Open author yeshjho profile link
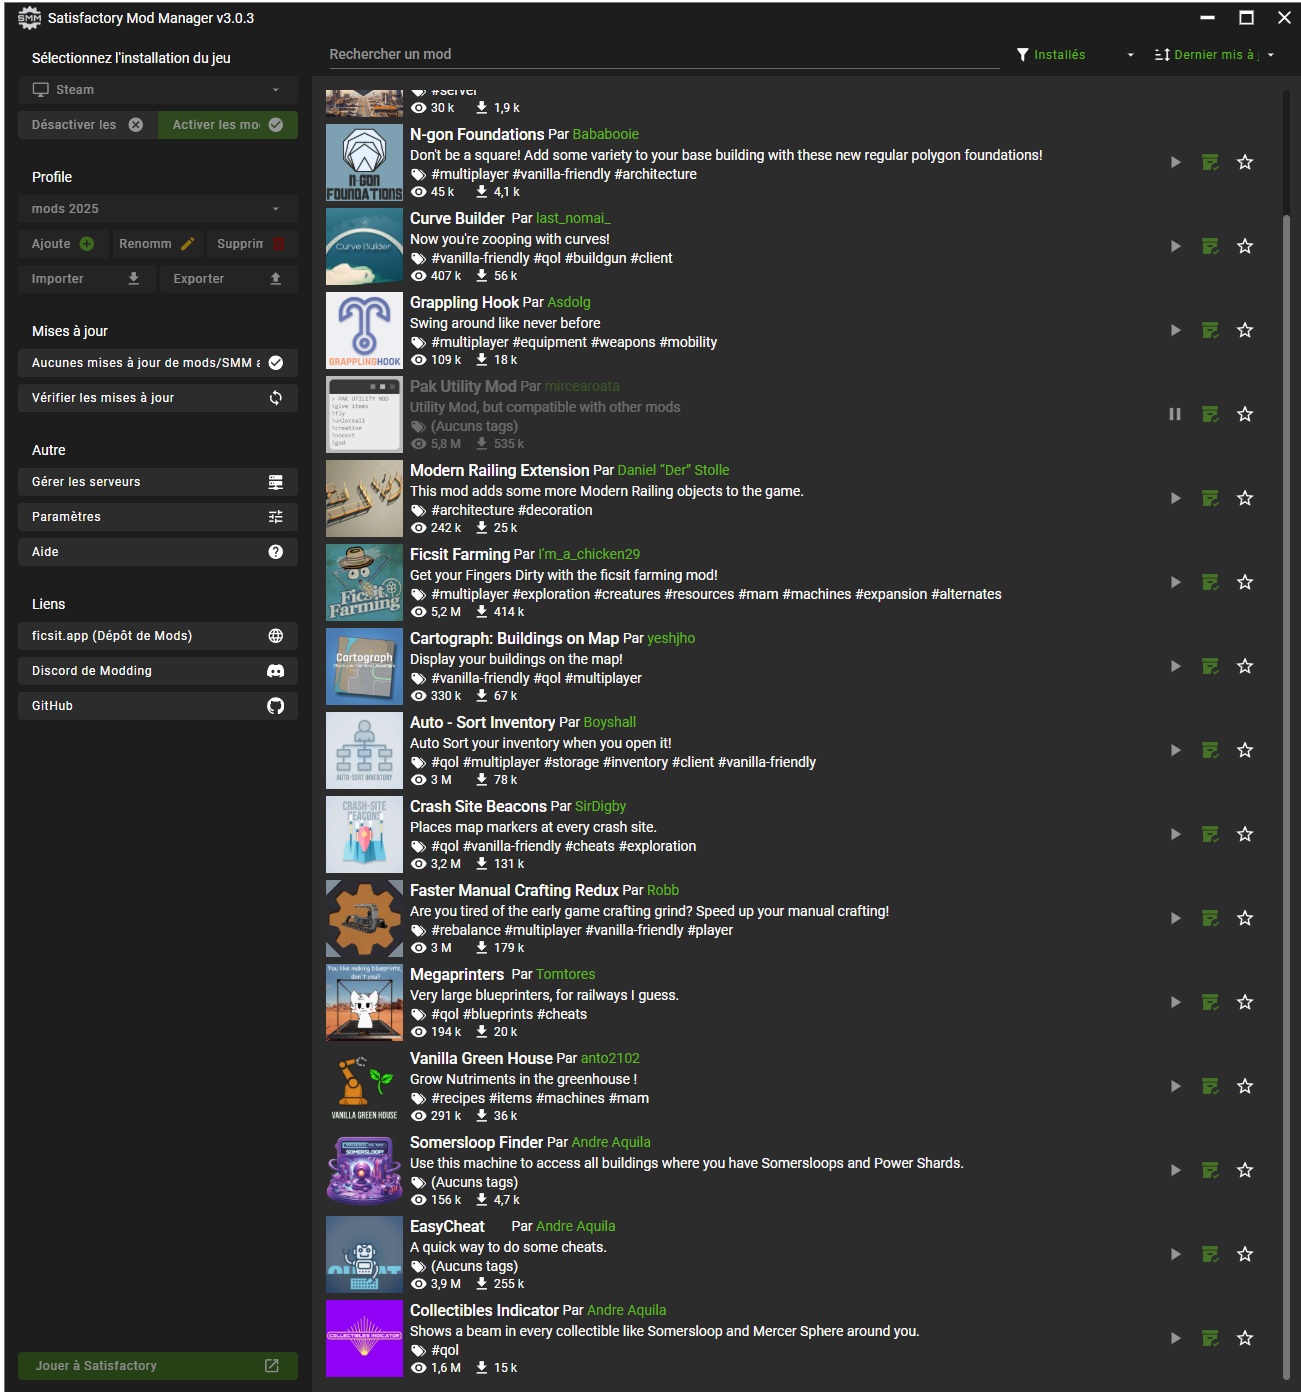 671,638
